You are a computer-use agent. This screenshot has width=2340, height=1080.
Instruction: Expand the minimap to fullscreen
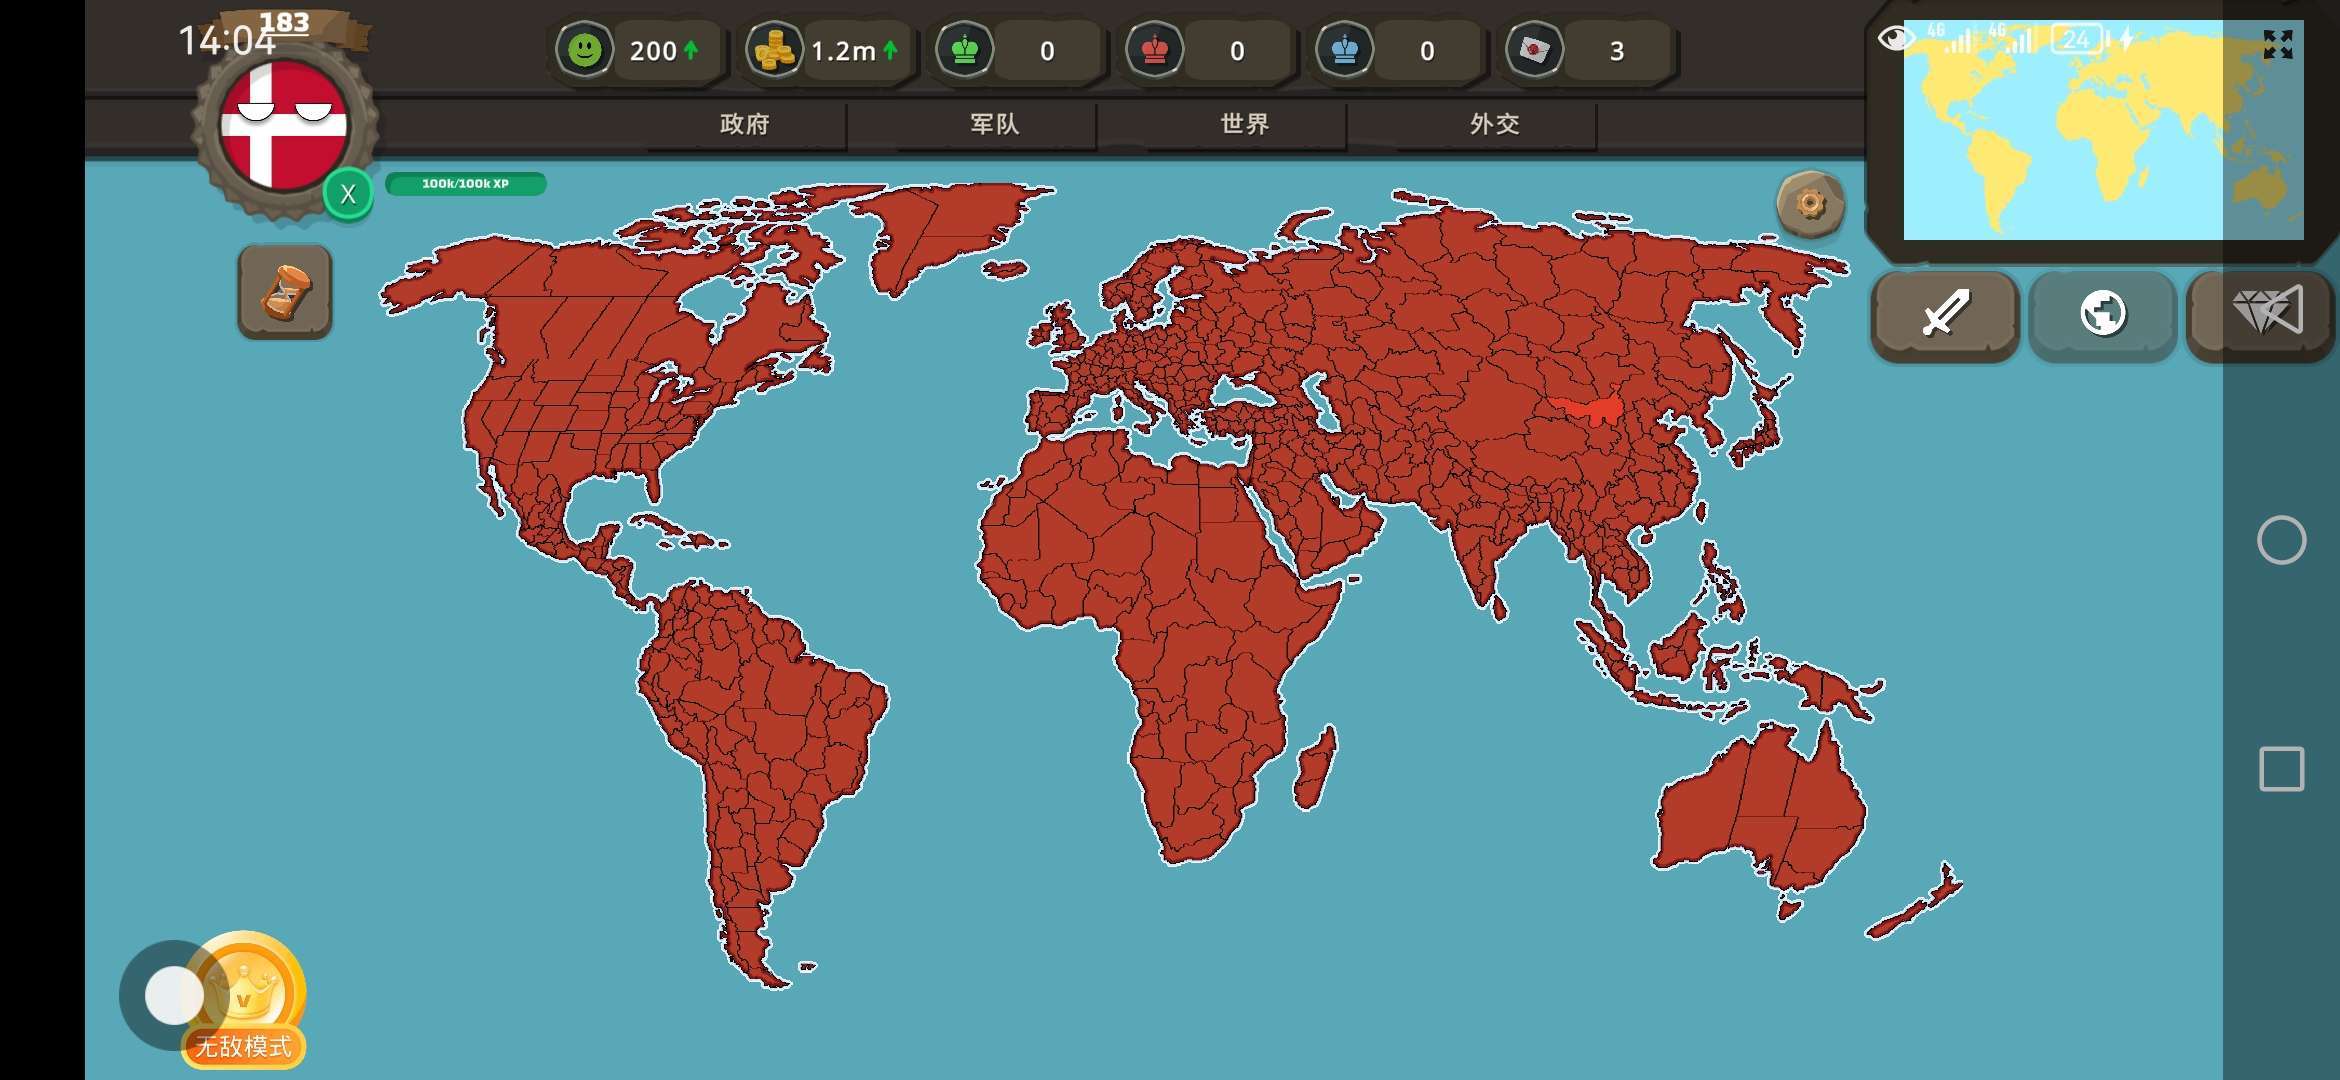[x=2277, y=44]
